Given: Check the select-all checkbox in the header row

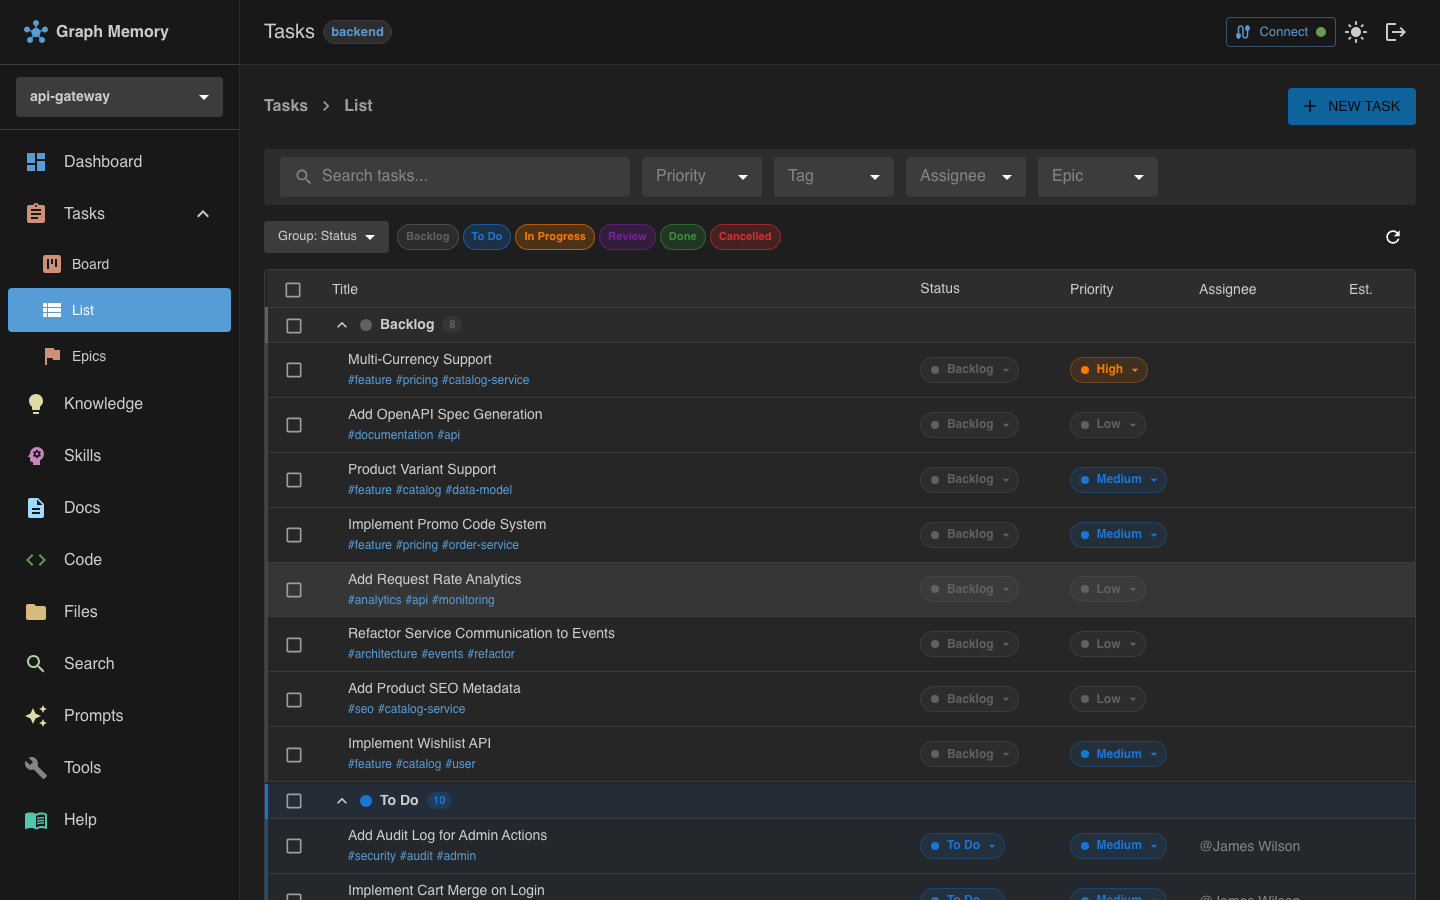Looking at the screenshot, I should click(293, 289).
